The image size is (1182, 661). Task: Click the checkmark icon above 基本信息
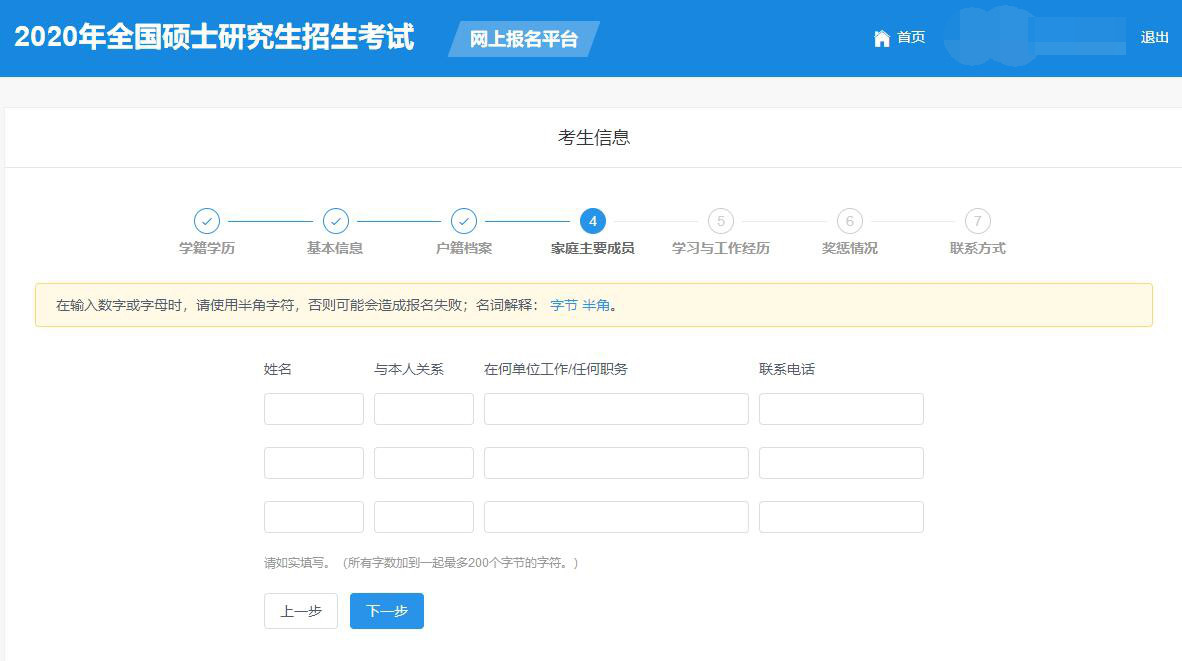(x=335, y=220)
